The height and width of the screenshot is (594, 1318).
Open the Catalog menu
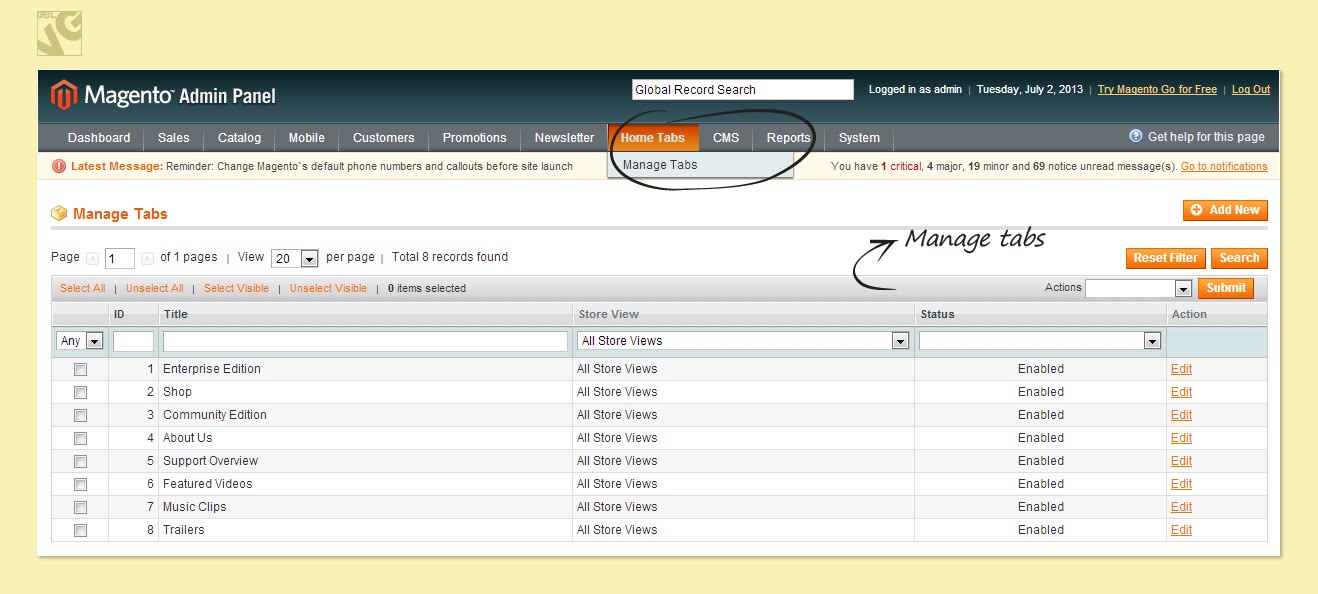(239, 138)
